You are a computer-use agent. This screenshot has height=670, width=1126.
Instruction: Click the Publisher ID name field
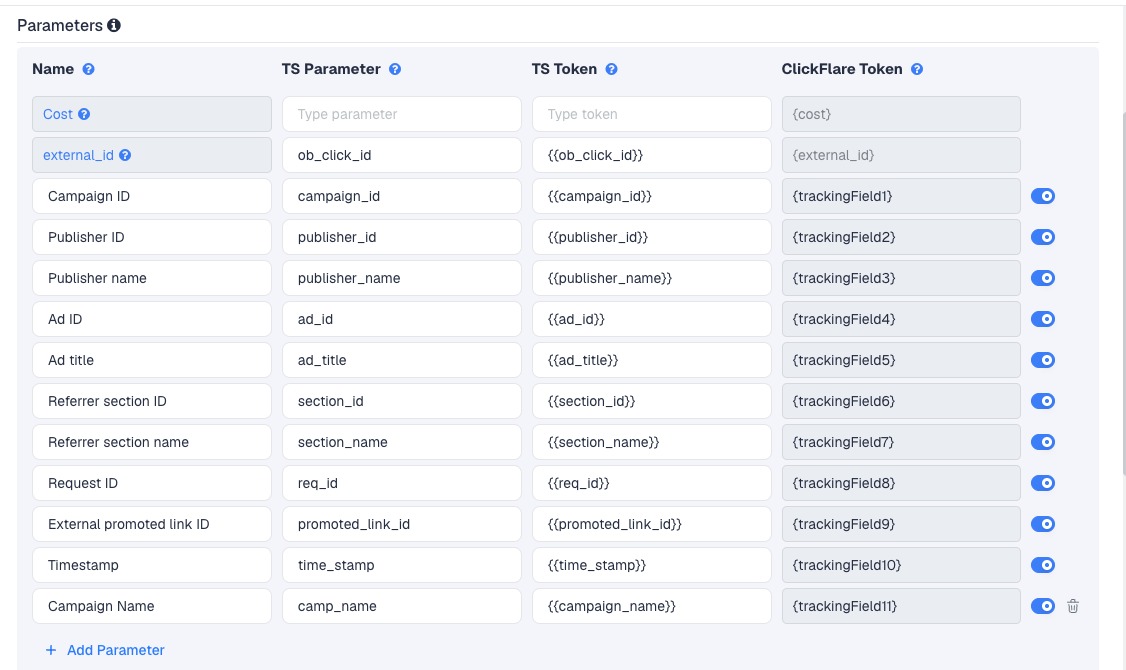point(152,237)
